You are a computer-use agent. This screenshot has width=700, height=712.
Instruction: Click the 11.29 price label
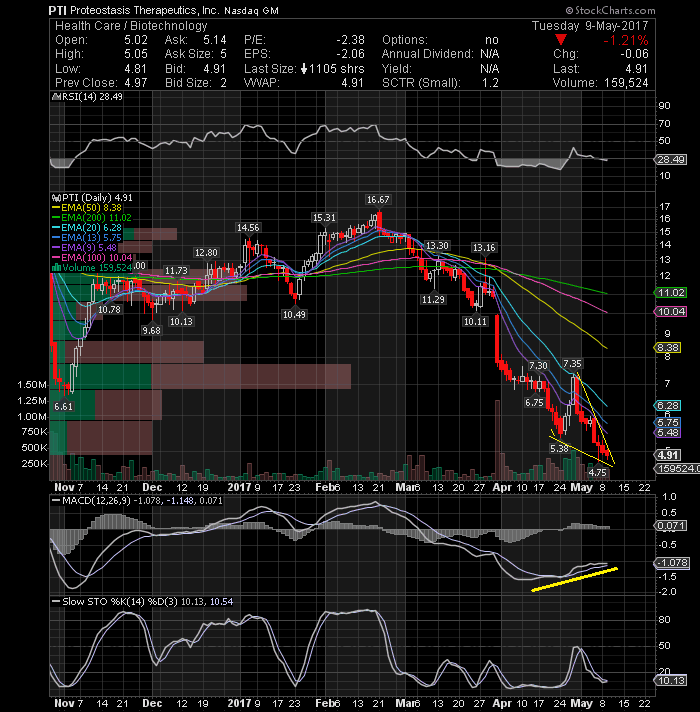(433, 299)
